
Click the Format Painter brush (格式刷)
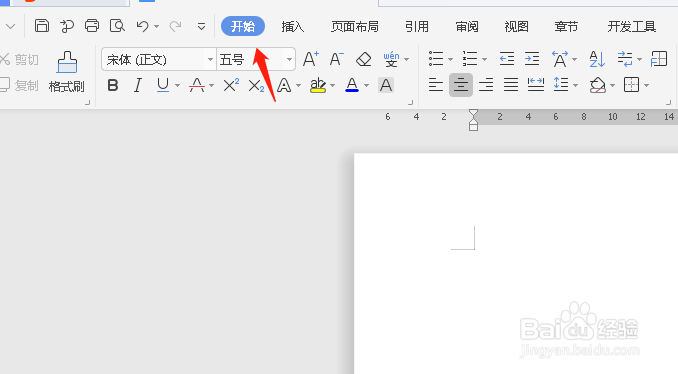tap(67, 72)
